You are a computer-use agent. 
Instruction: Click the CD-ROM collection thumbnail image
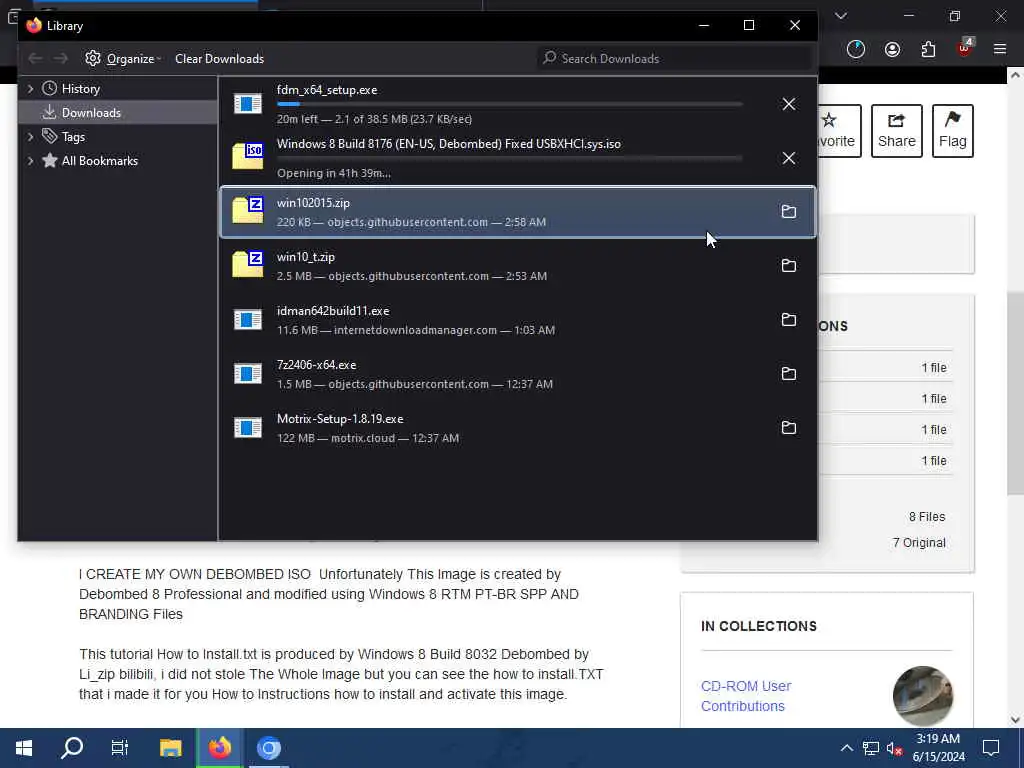click(922, 696)
